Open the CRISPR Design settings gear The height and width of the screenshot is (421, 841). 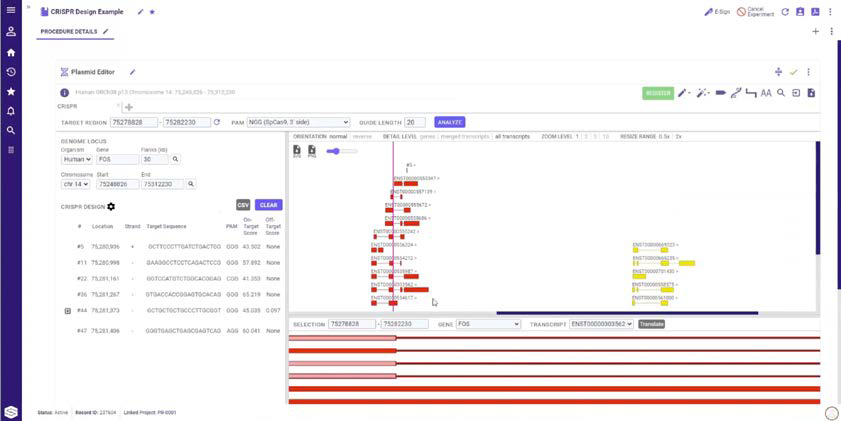111,206
